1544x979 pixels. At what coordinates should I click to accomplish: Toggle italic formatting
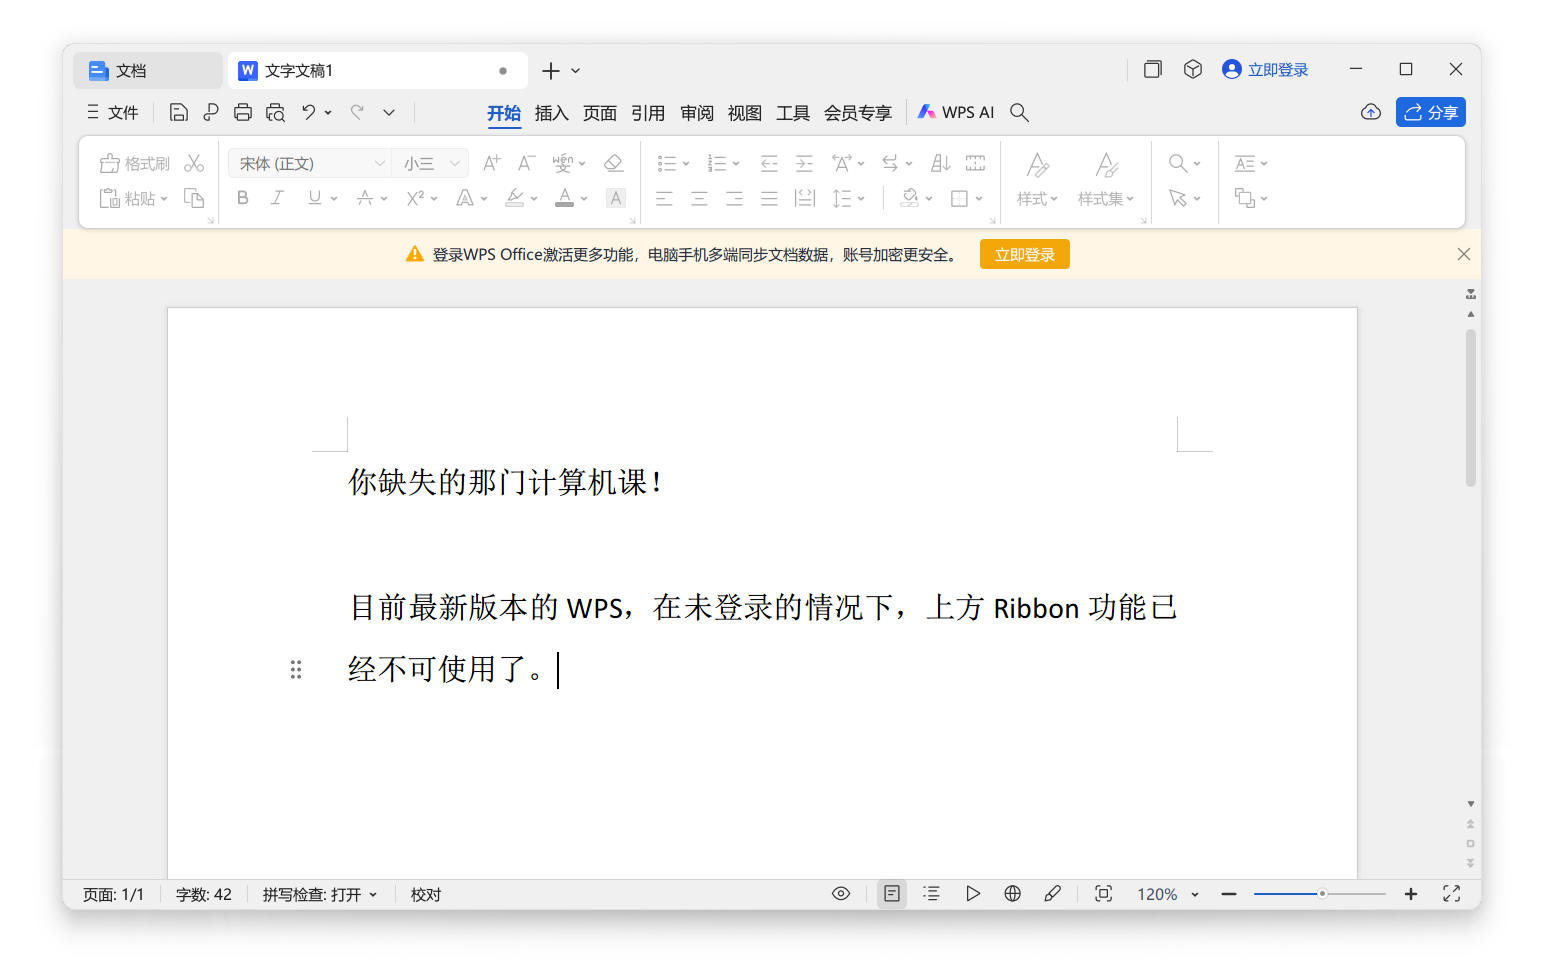click(277, 198)
